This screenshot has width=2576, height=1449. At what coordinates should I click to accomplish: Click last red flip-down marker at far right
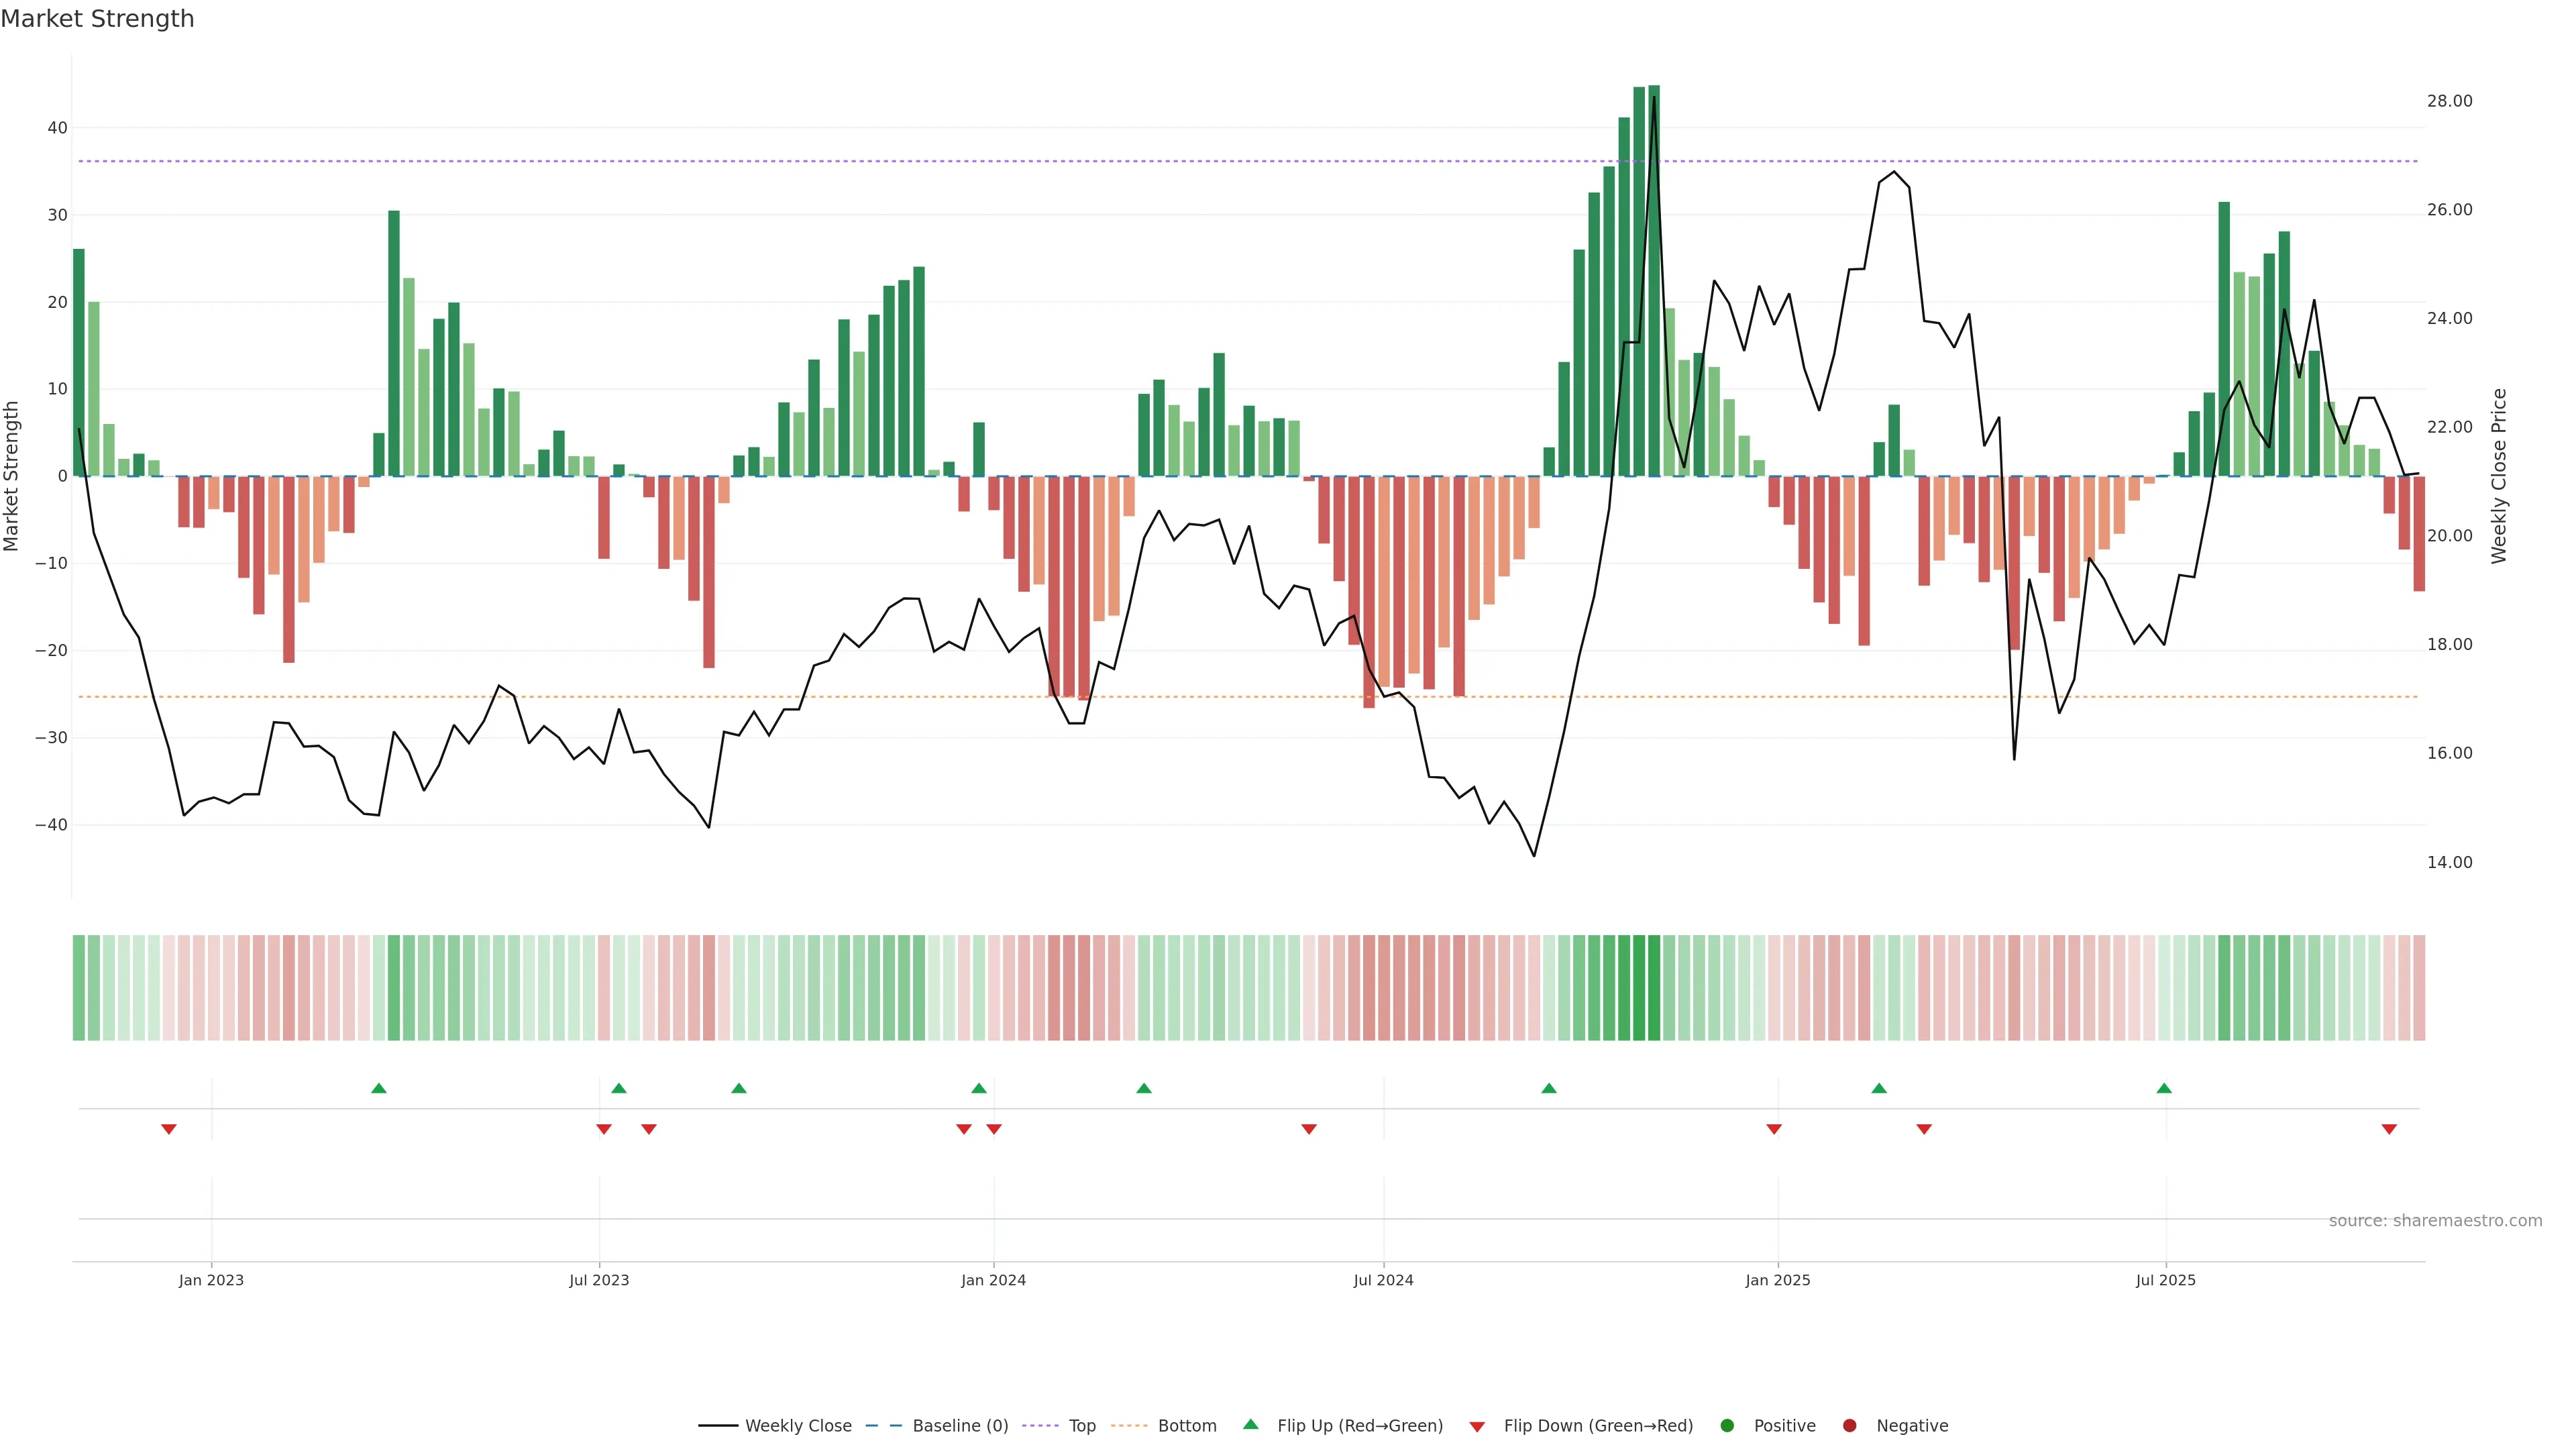2389,1129
